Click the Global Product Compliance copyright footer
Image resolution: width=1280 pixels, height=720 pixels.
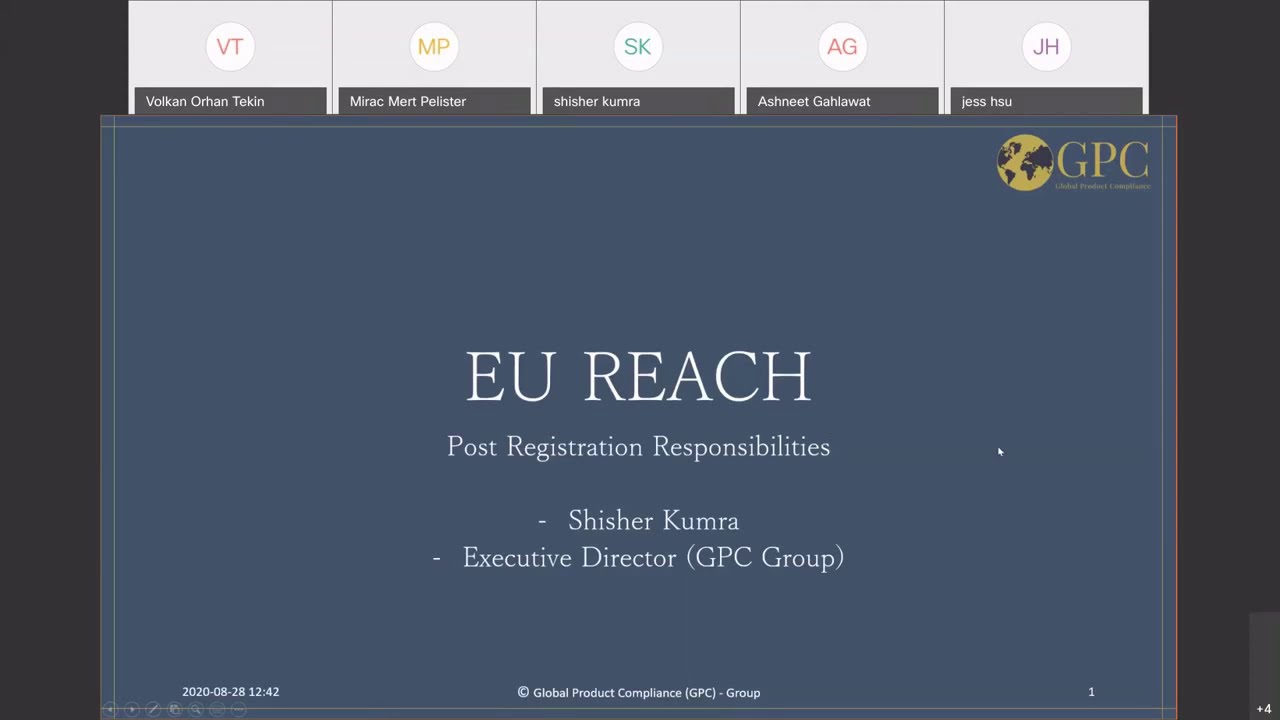pos(639,692)
